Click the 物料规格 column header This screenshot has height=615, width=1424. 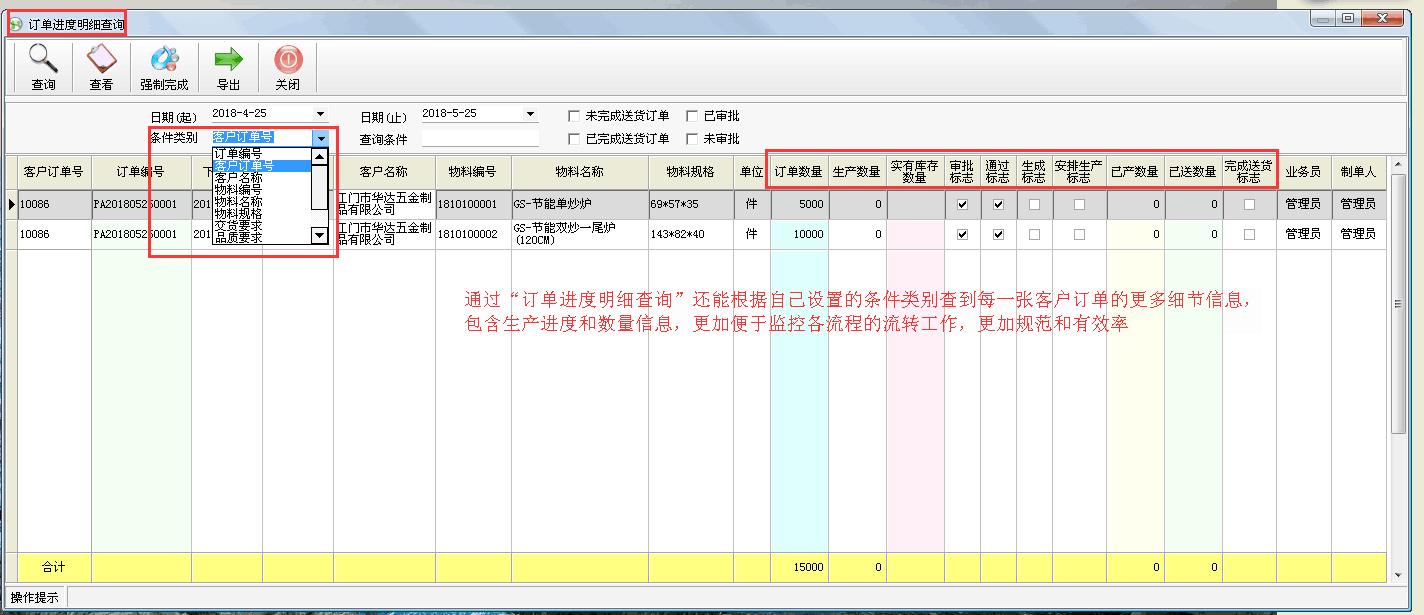(x=690, y=172)
